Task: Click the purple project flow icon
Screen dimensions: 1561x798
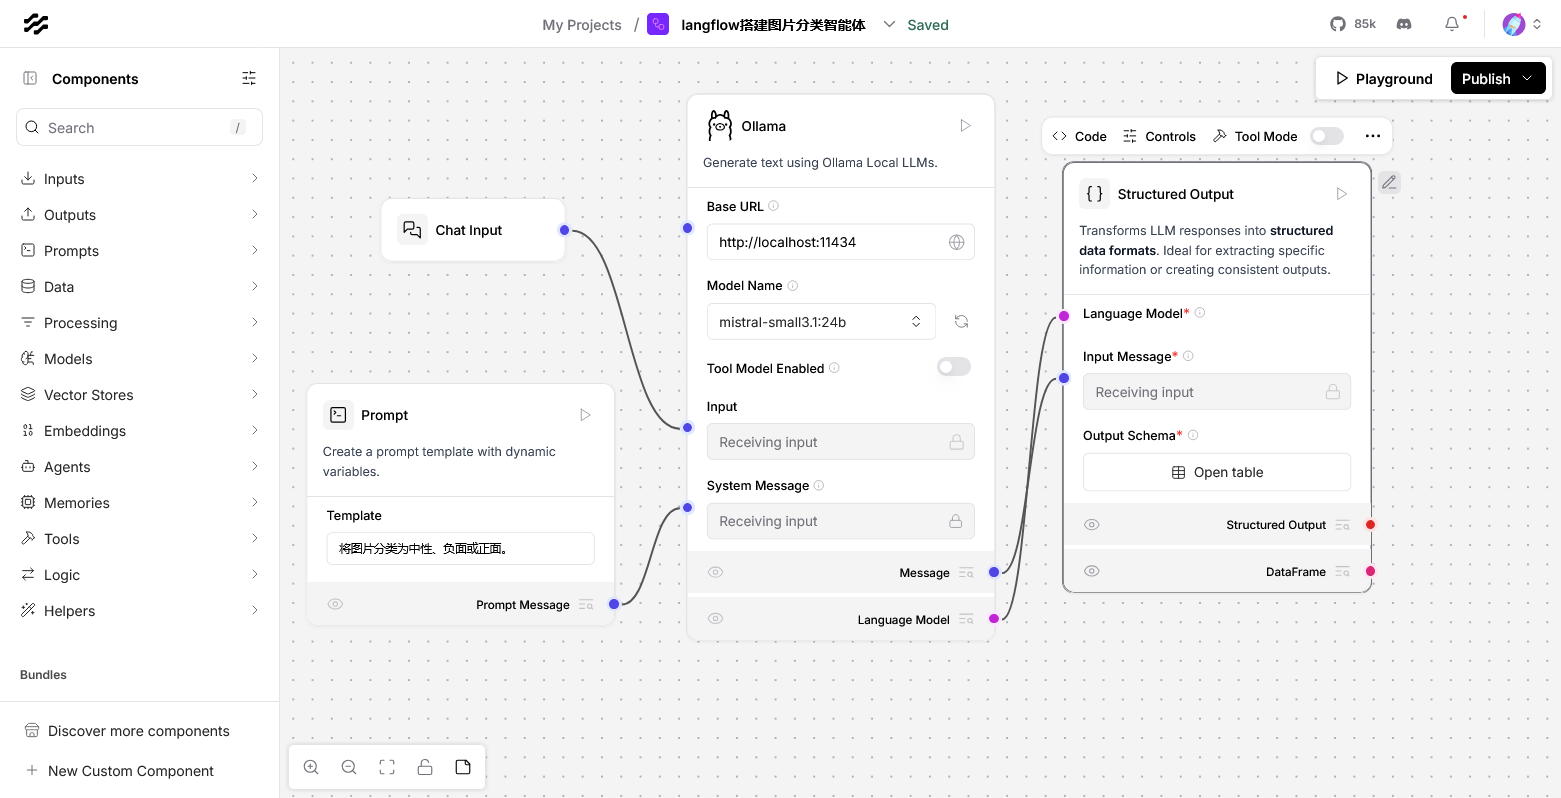Action: 658,24
